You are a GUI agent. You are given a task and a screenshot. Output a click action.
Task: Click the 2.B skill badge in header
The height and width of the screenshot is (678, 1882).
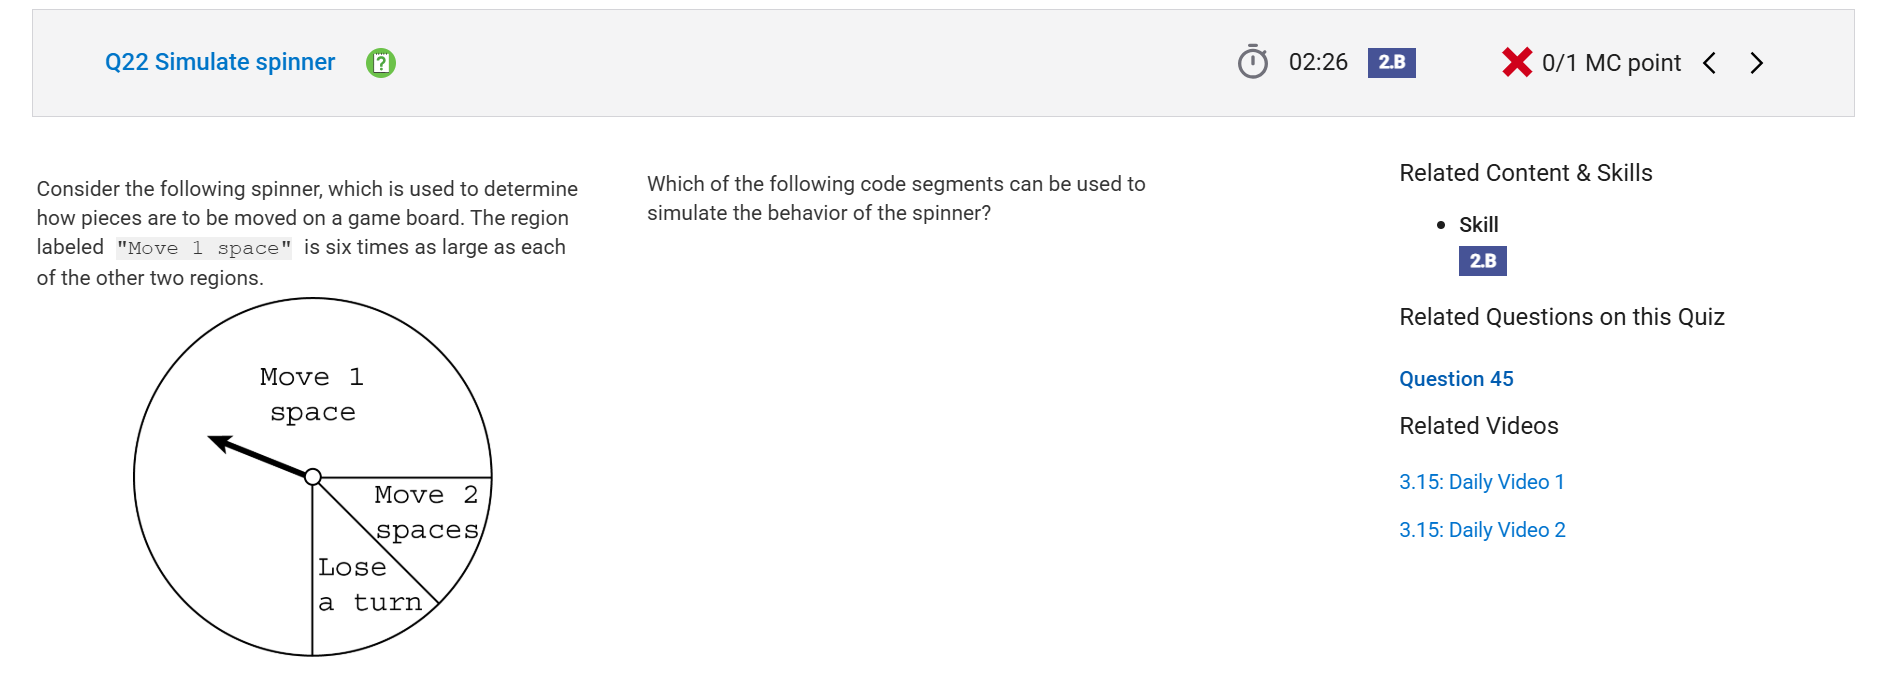click(1391, 62)
